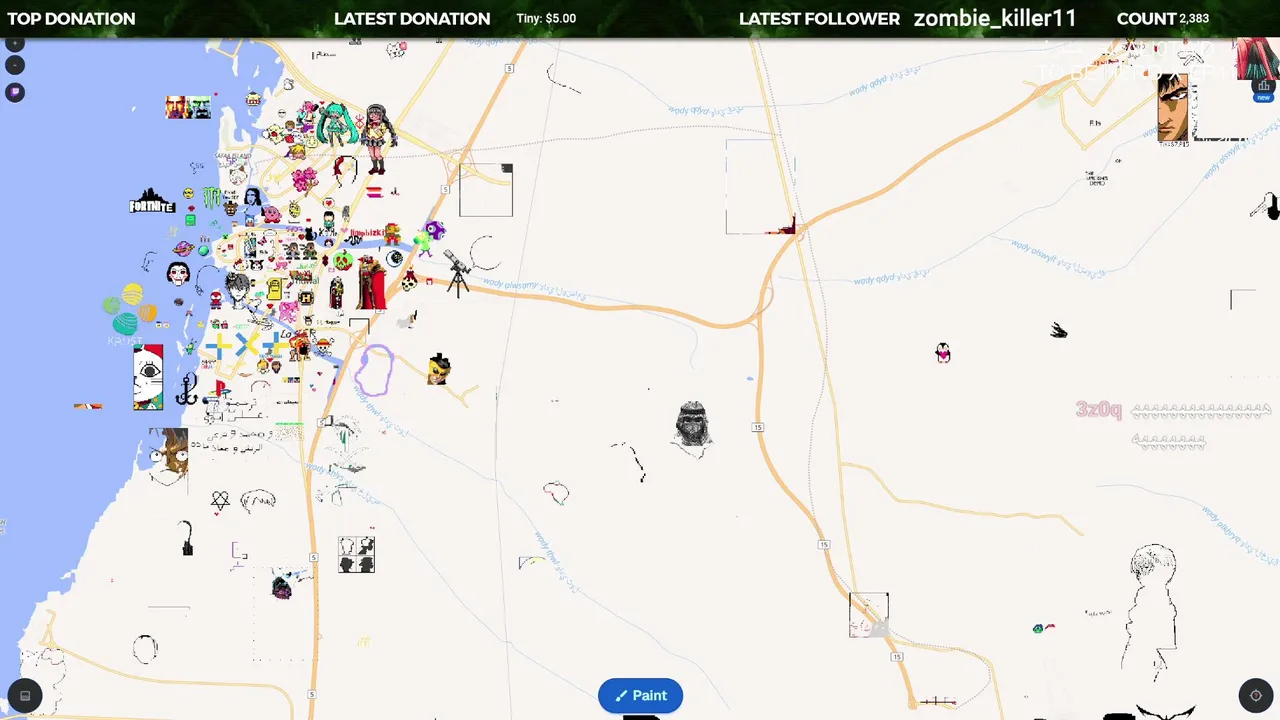Select the small black bird drawing
The height and width of the screenshot is (720, 1280).
point(1059,331)
